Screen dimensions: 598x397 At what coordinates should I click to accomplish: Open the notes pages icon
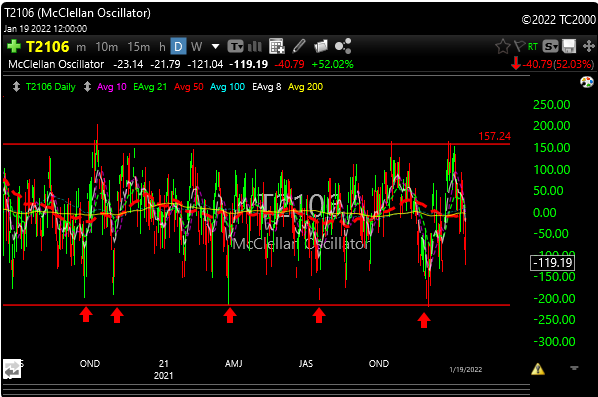pyautogui.click(x=321, y=46)
